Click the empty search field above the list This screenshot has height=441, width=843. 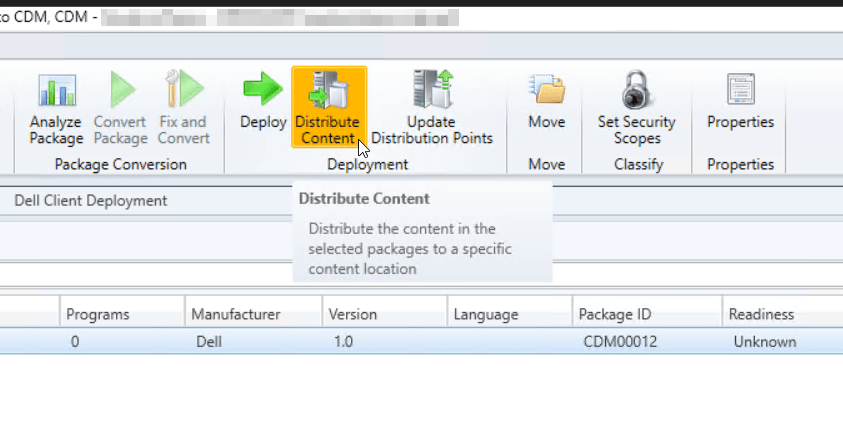pos(400,272)
